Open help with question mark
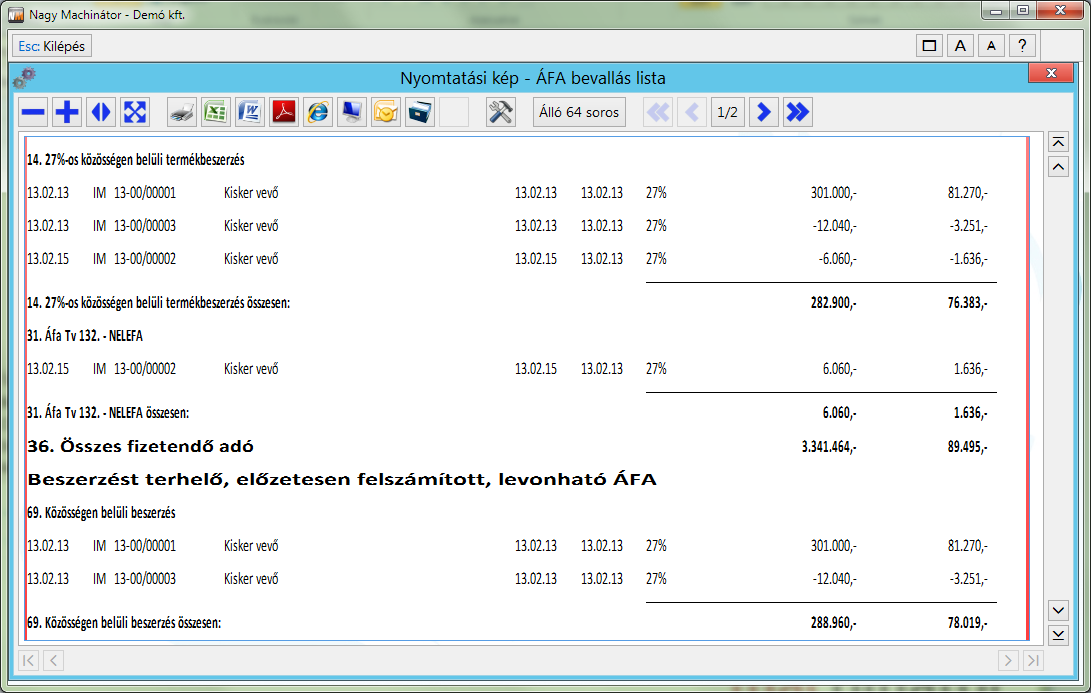The image size is (1091, 693). (x=1022, y=46)
